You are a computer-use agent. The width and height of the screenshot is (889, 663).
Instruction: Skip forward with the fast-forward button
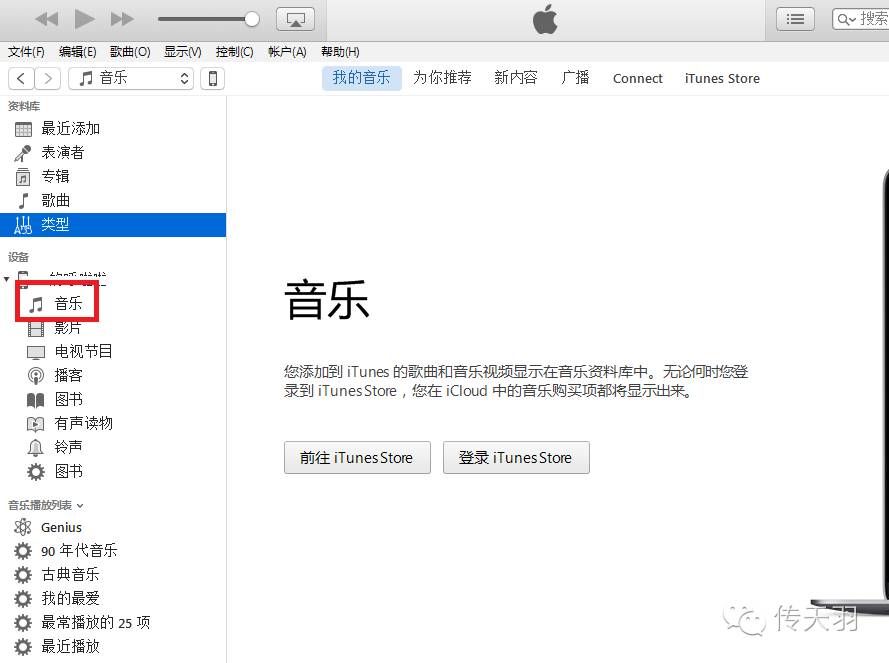pos(122,19)
